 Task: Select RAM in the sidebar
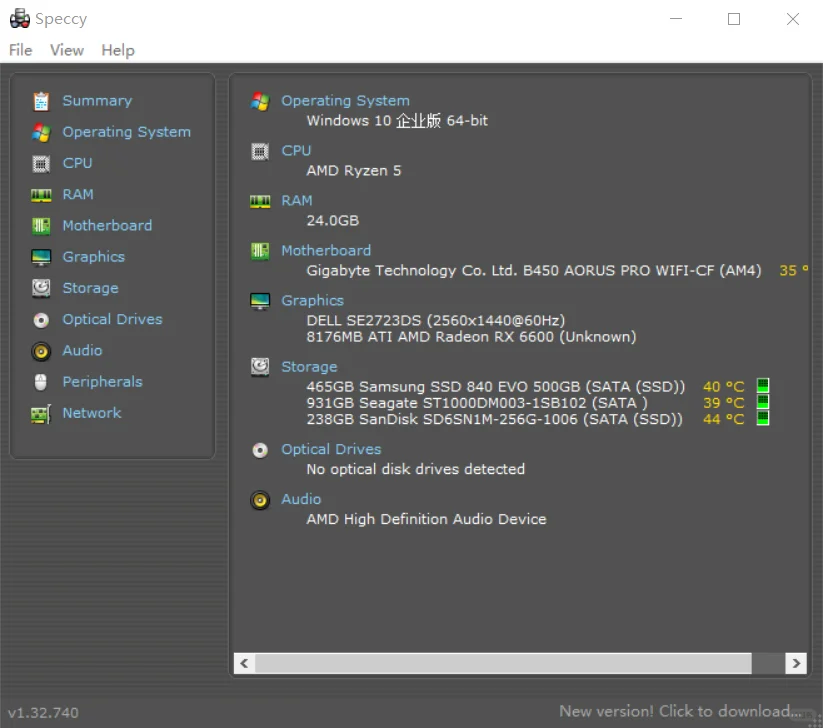point(78,195)
